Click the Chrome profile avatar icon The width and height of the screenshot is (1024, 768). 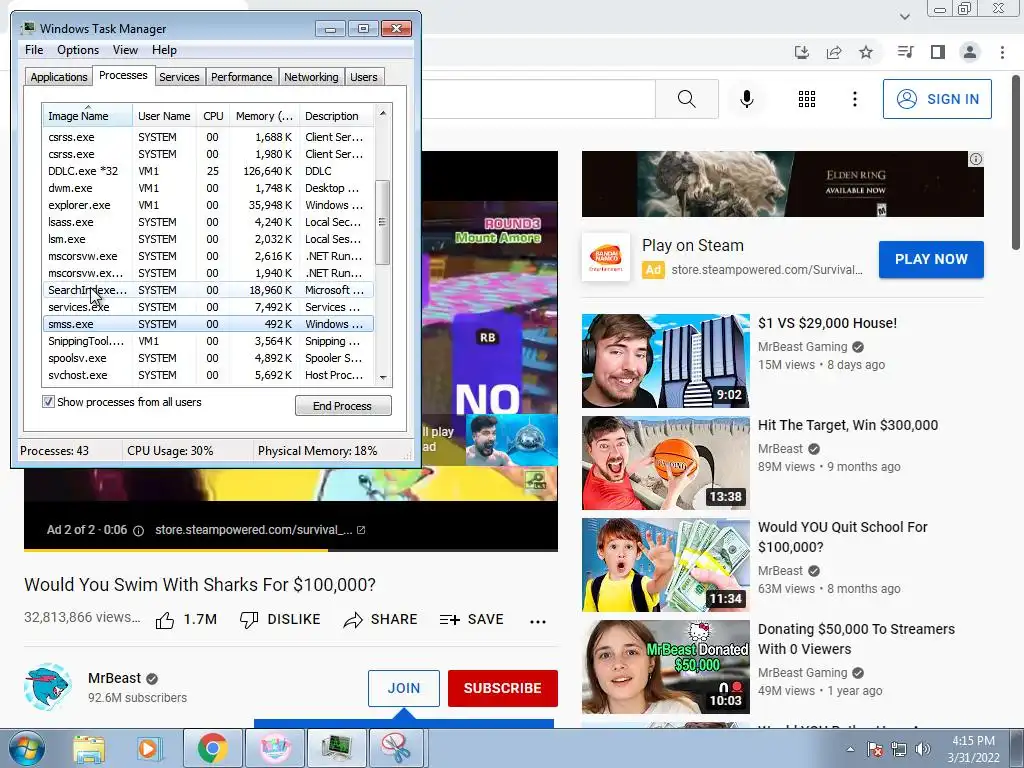970,52
